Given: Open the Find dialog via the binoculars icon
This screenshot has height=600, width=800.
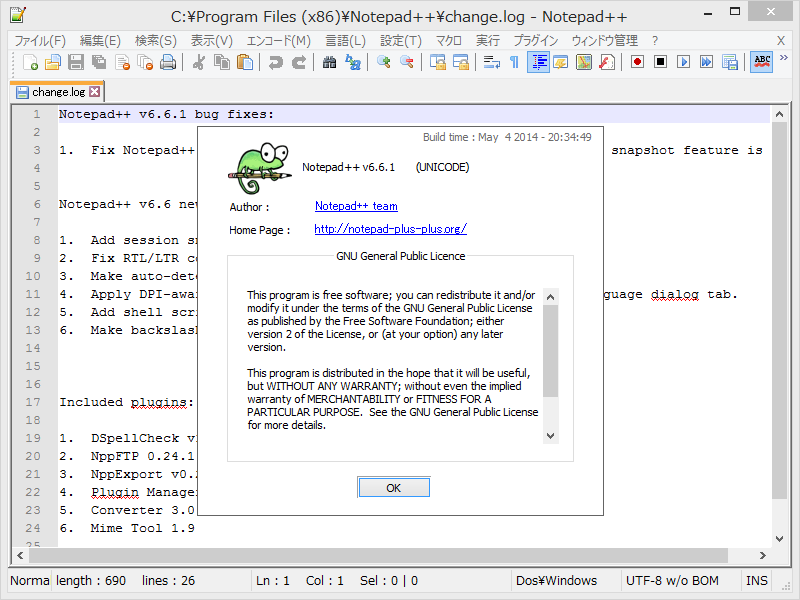Looking at the screenshot, I should pos(330,61).
